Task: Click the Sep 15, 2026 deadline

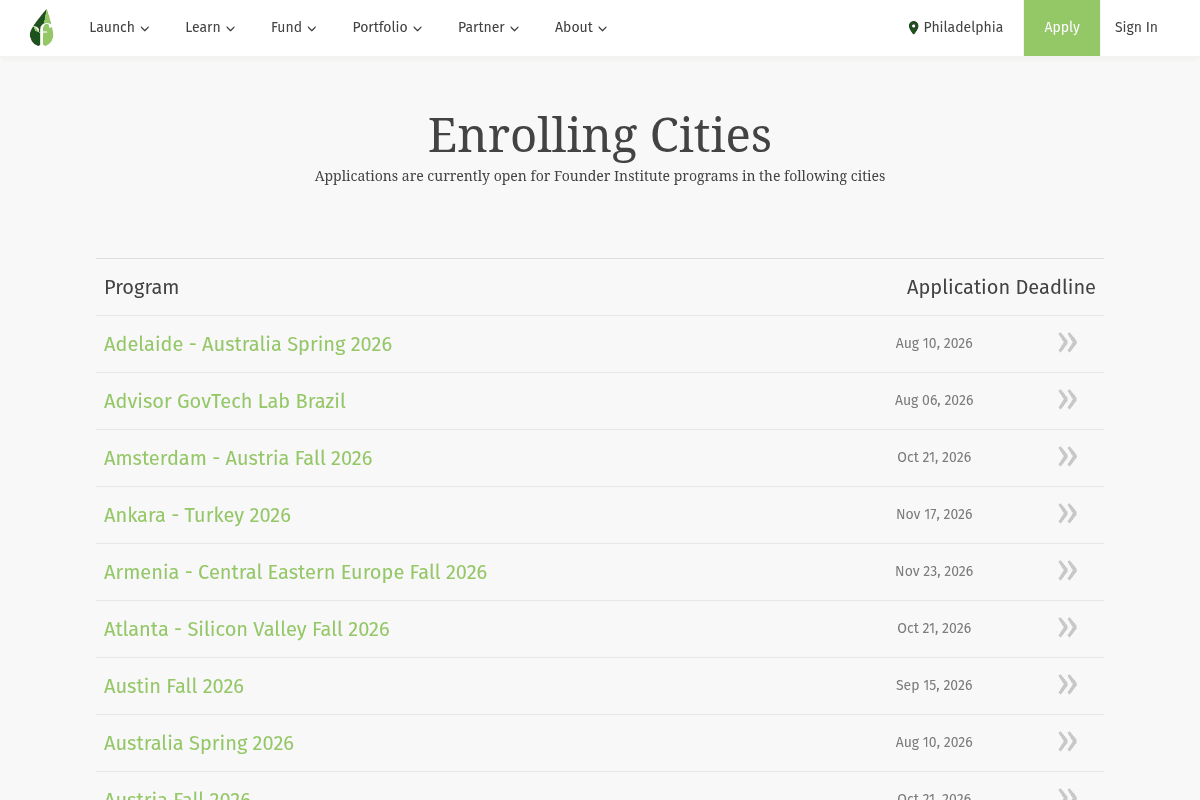Action: click(934, 685)
